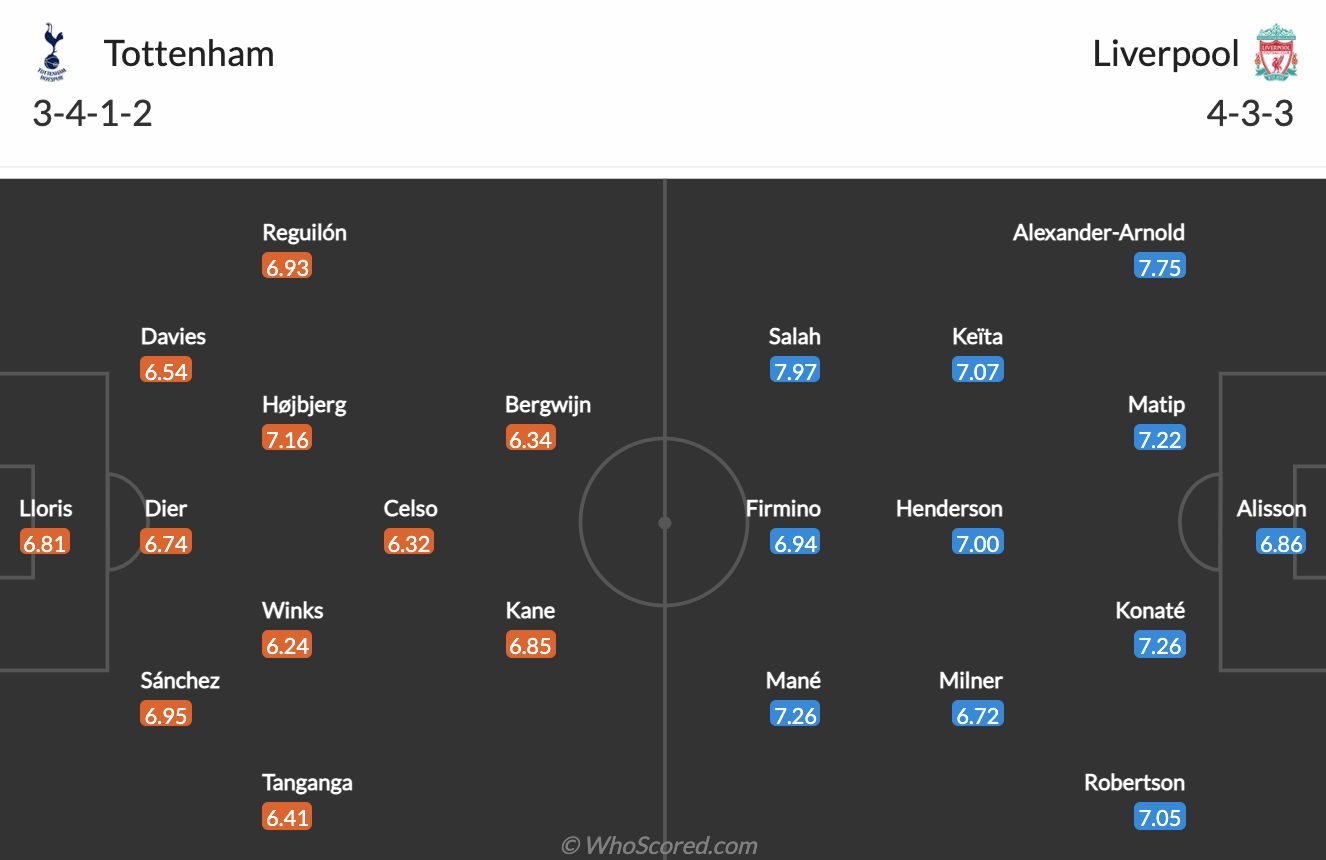Select Tottenham's 3-4-1-2 formation text
The image size is (1326, 860).
coord(92,113)
